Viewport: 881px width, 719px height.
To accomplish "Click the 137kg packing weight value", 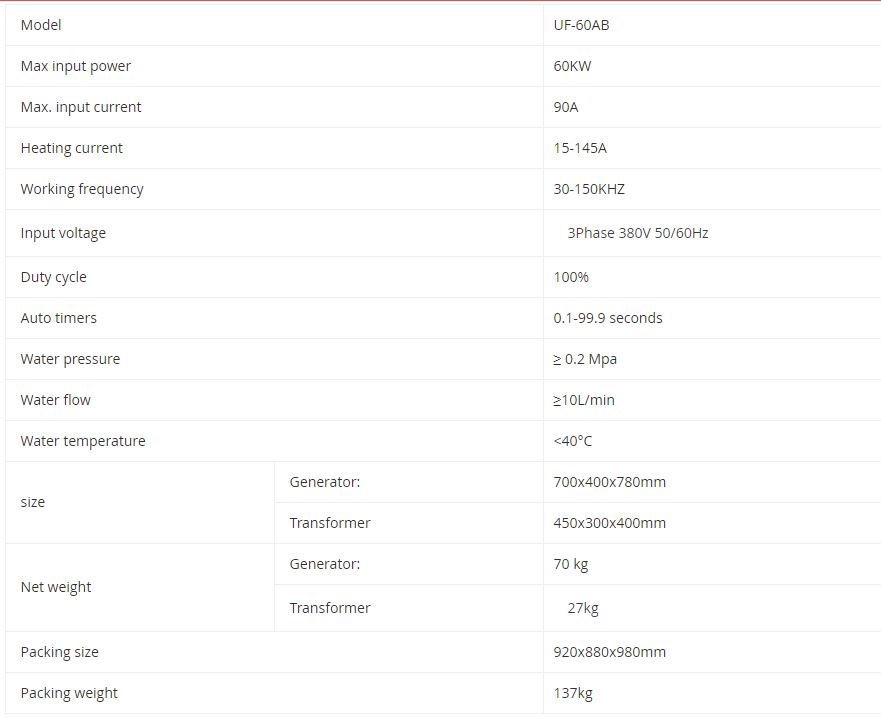I will 573,694.
